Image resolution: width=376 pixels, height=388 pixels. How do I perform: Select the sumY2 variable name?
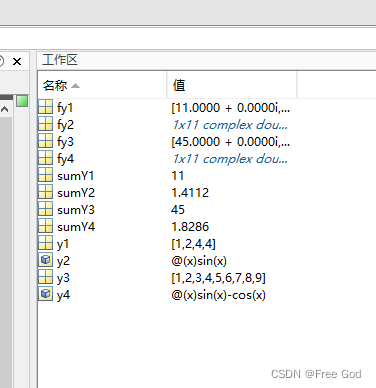coord(76,193)
